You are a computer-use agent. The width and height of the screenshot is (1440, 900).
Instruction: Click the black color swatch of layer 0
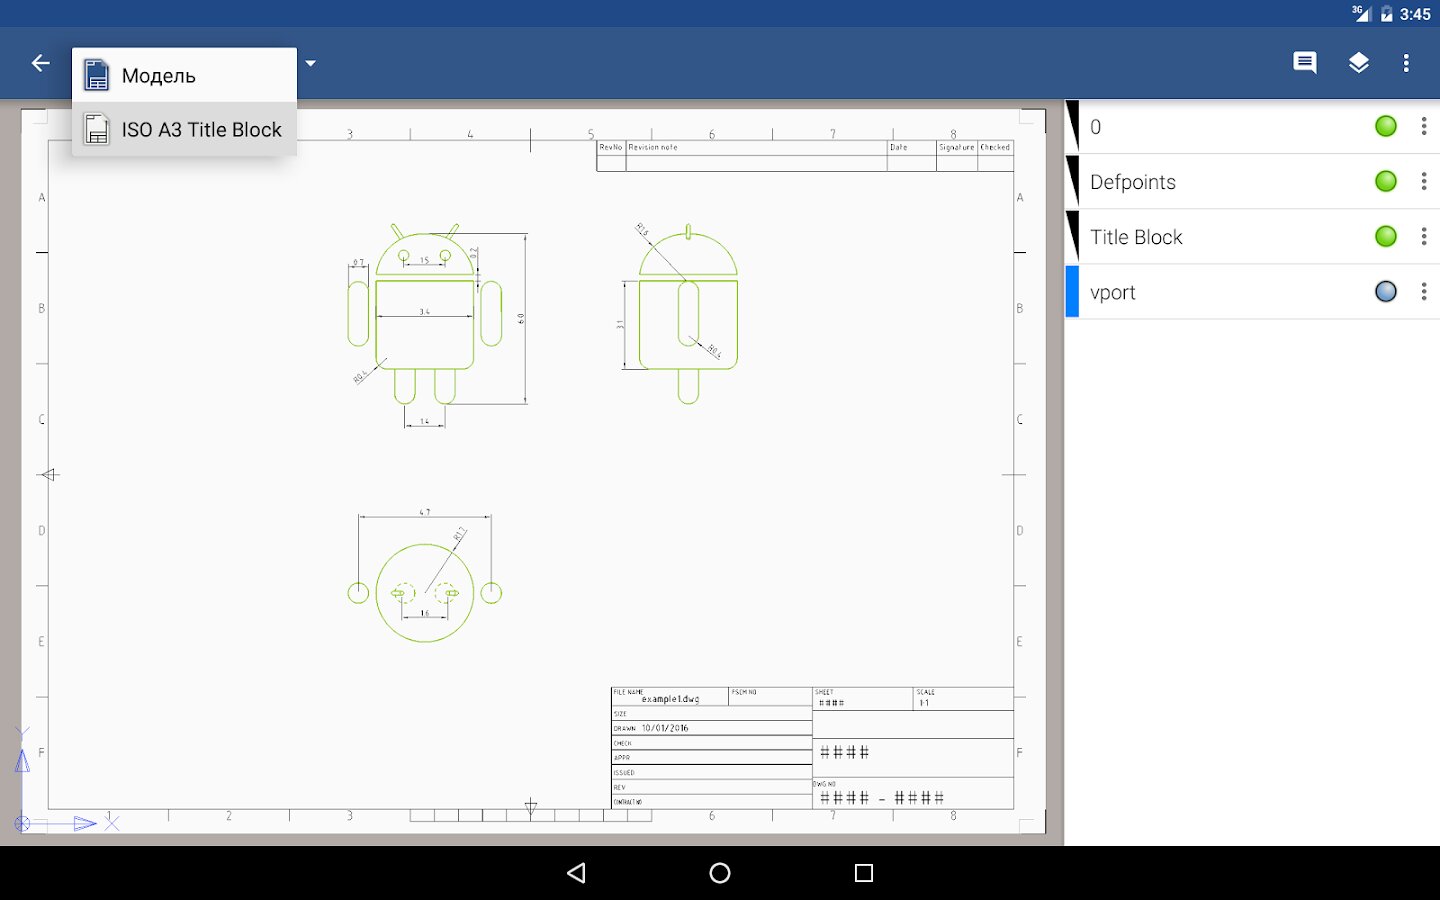click(1072, 126)
